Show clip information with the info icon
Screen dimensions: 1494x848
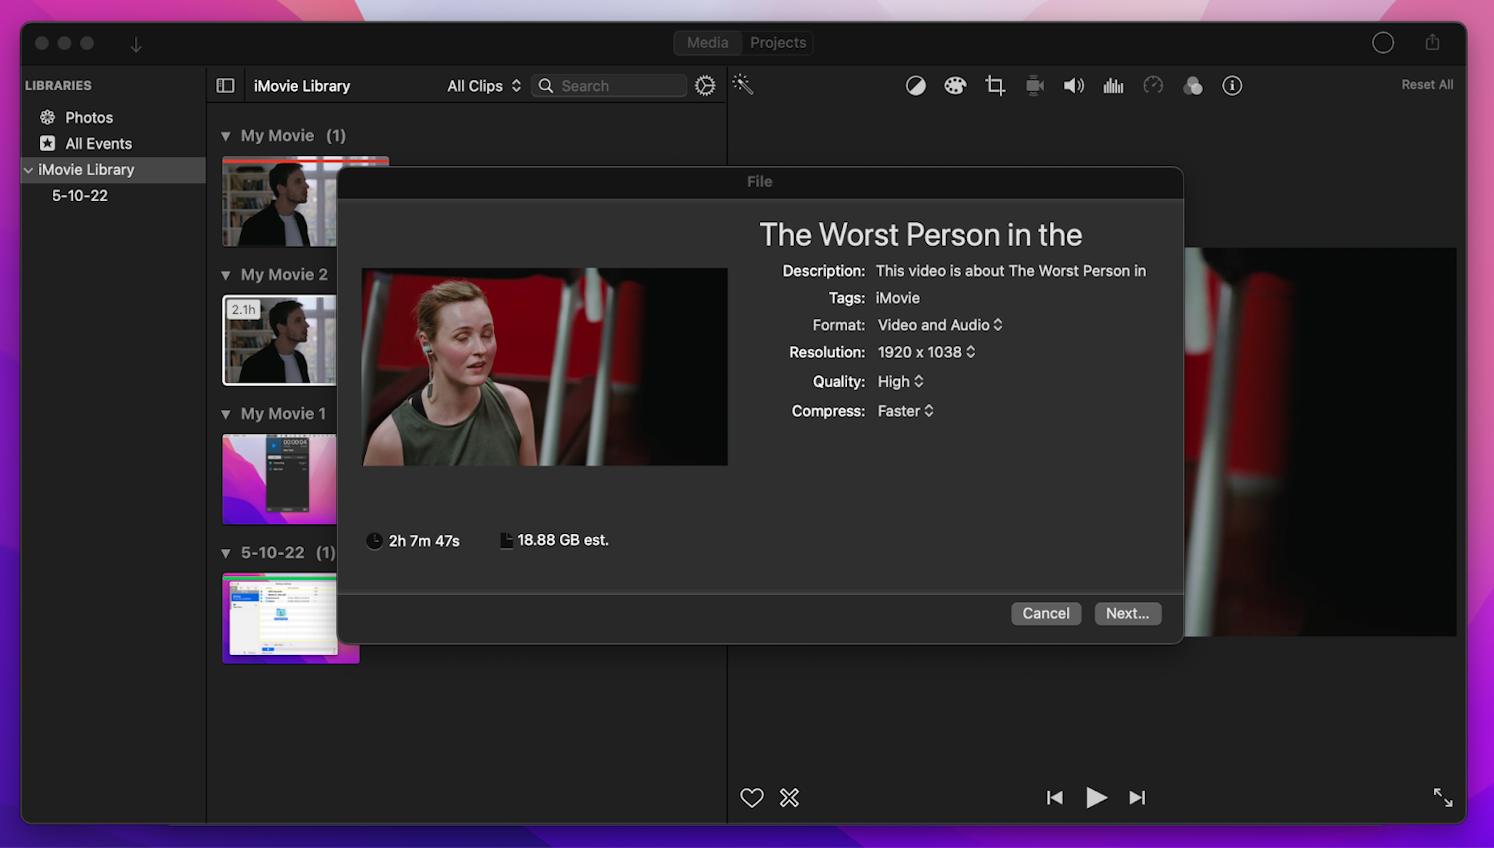pyautogui.click(x=1231, y=85)
